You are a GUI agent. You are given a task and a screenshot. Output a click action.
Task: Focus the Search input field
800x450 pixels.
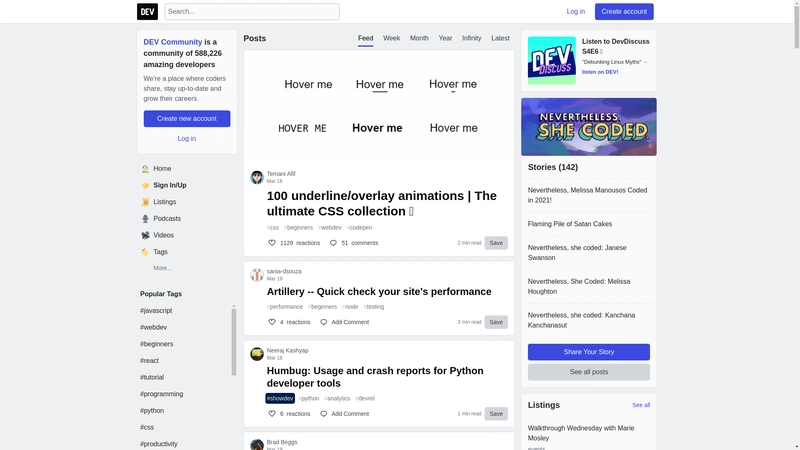pyautogui.click(x=252, y=11)
